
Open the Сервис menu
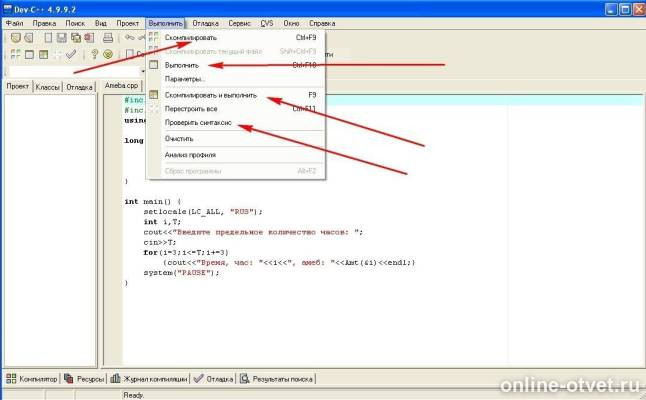click(238, 21)
